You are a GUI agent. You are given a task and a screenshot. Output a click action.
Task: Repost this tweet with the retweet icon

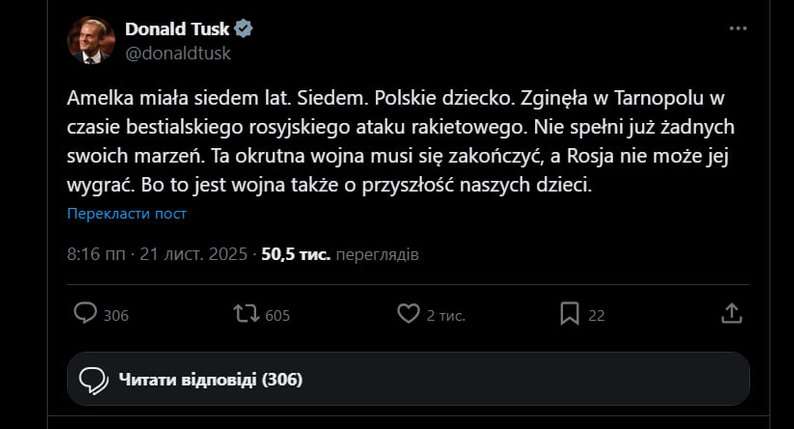tap(244, 314)
